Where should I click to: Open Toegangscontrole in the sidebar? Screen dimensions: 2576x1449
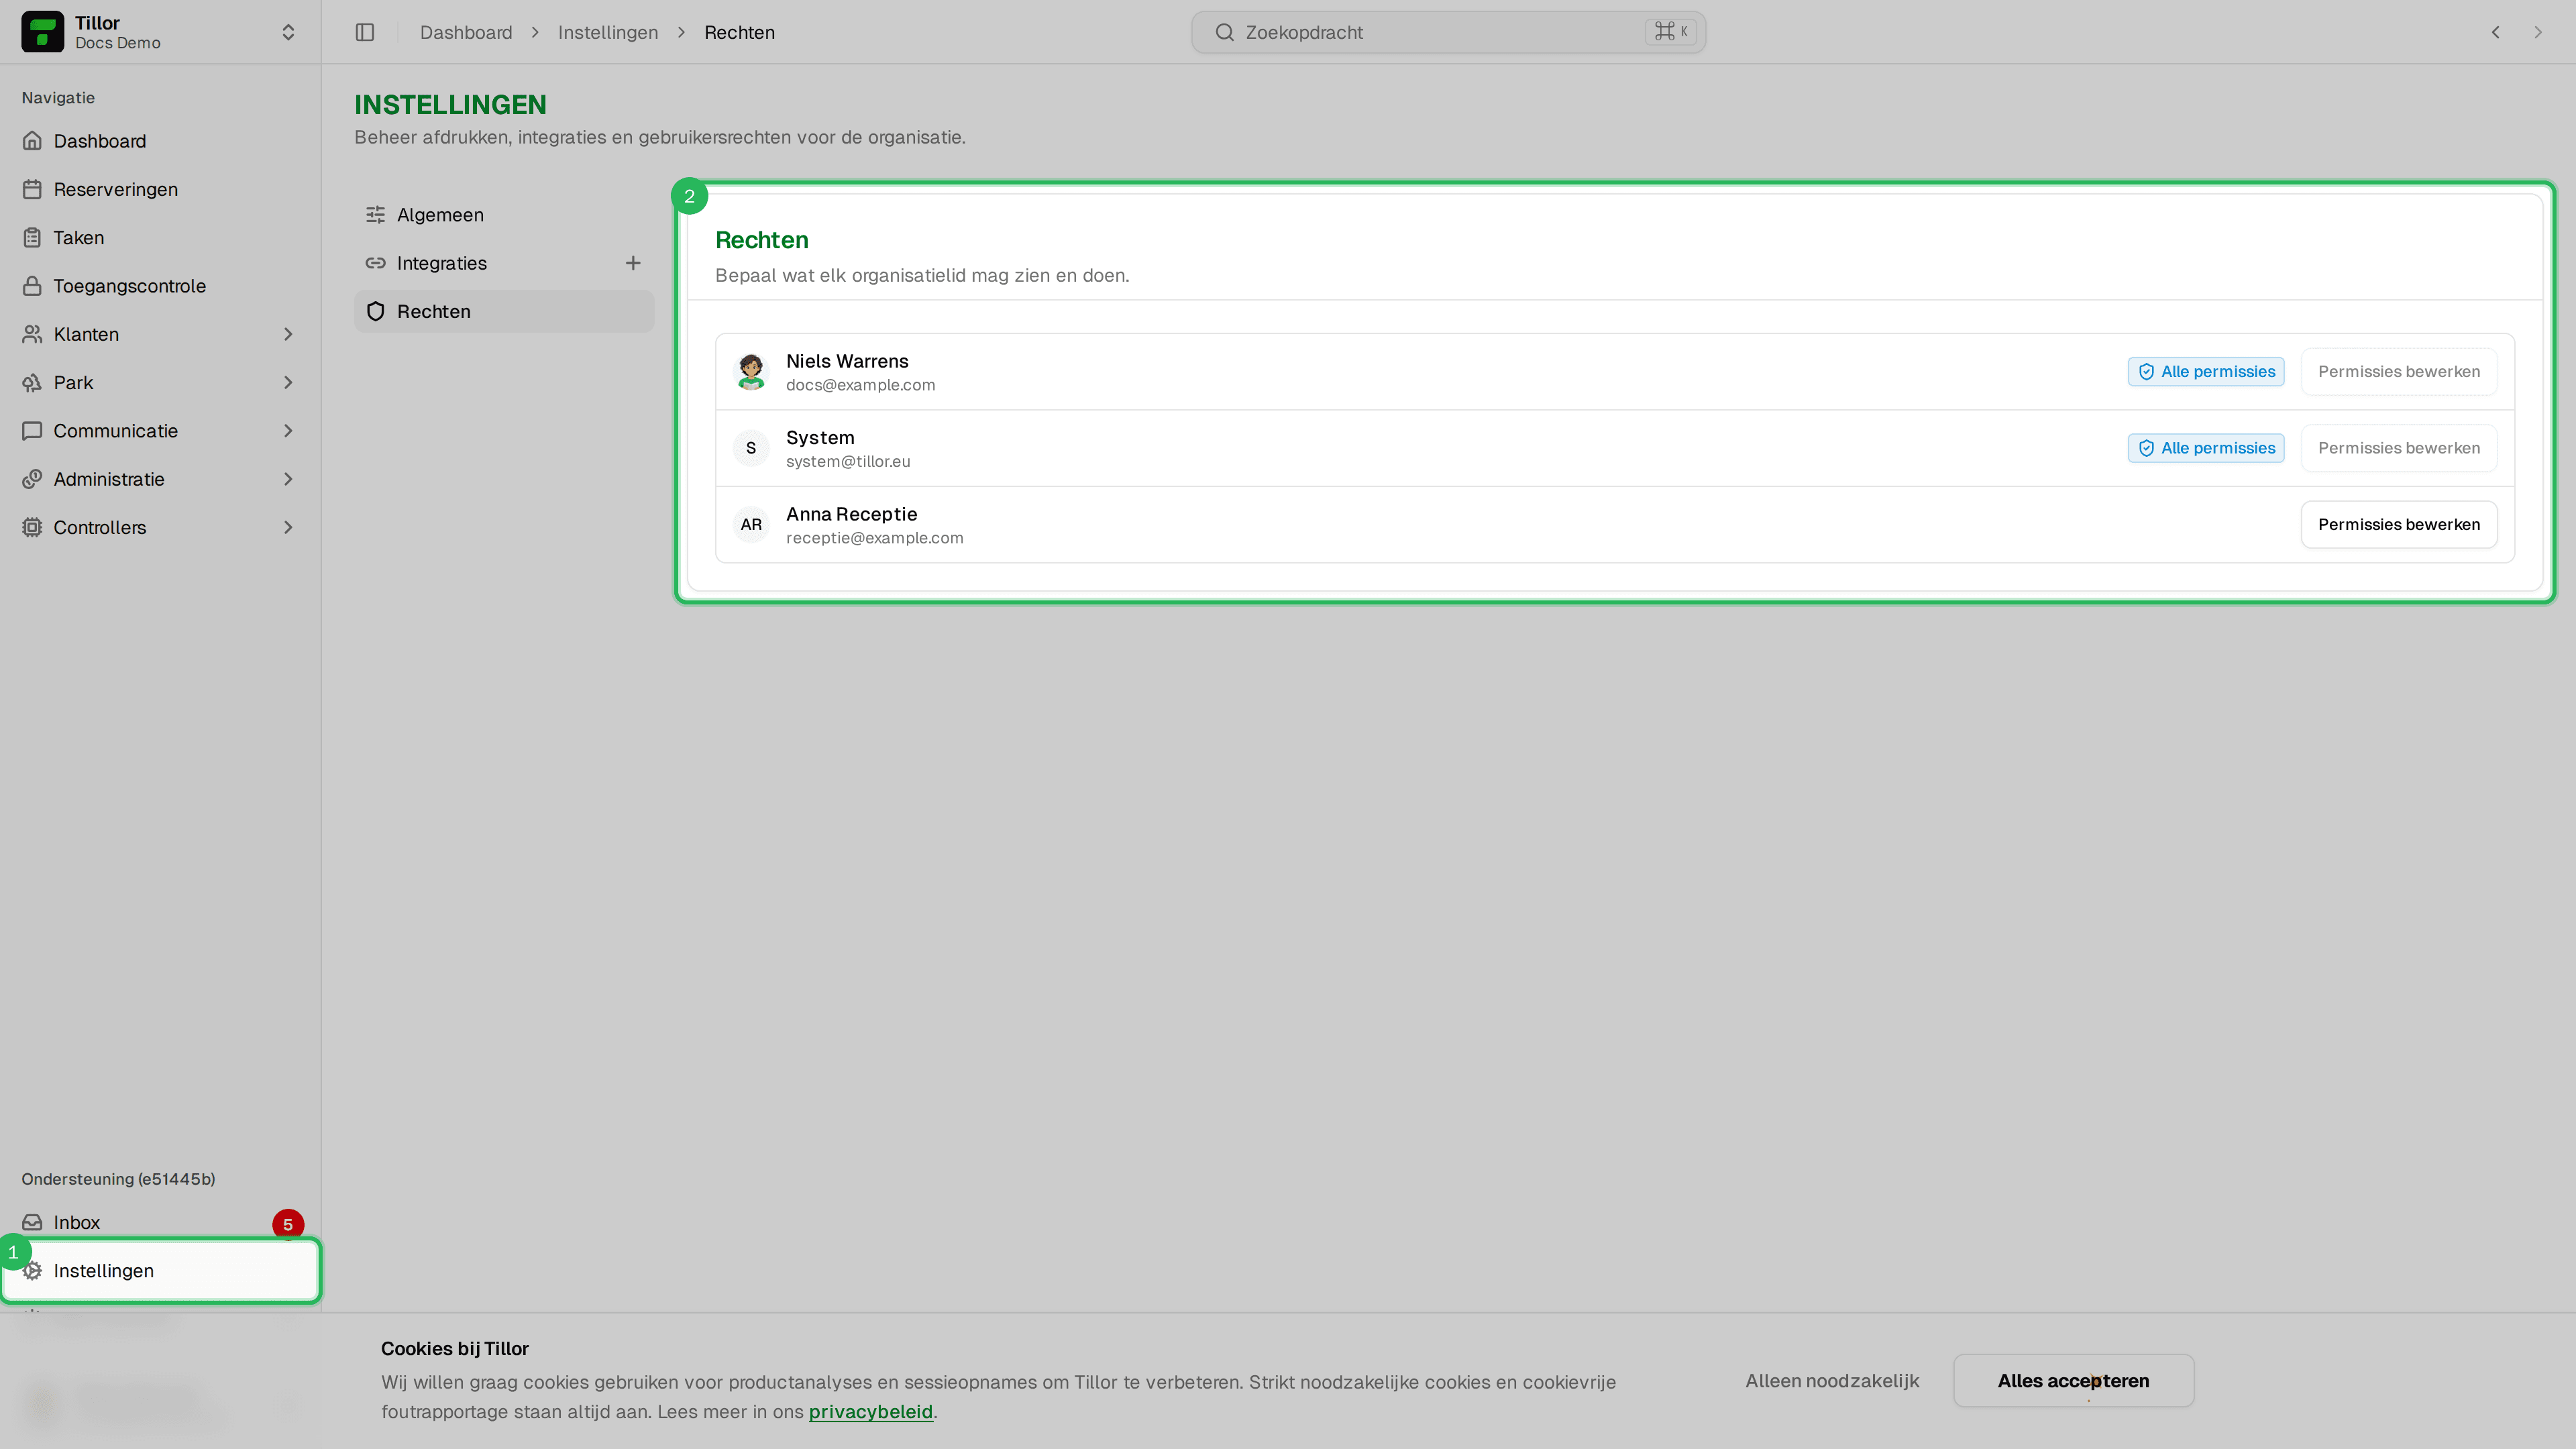161,286
